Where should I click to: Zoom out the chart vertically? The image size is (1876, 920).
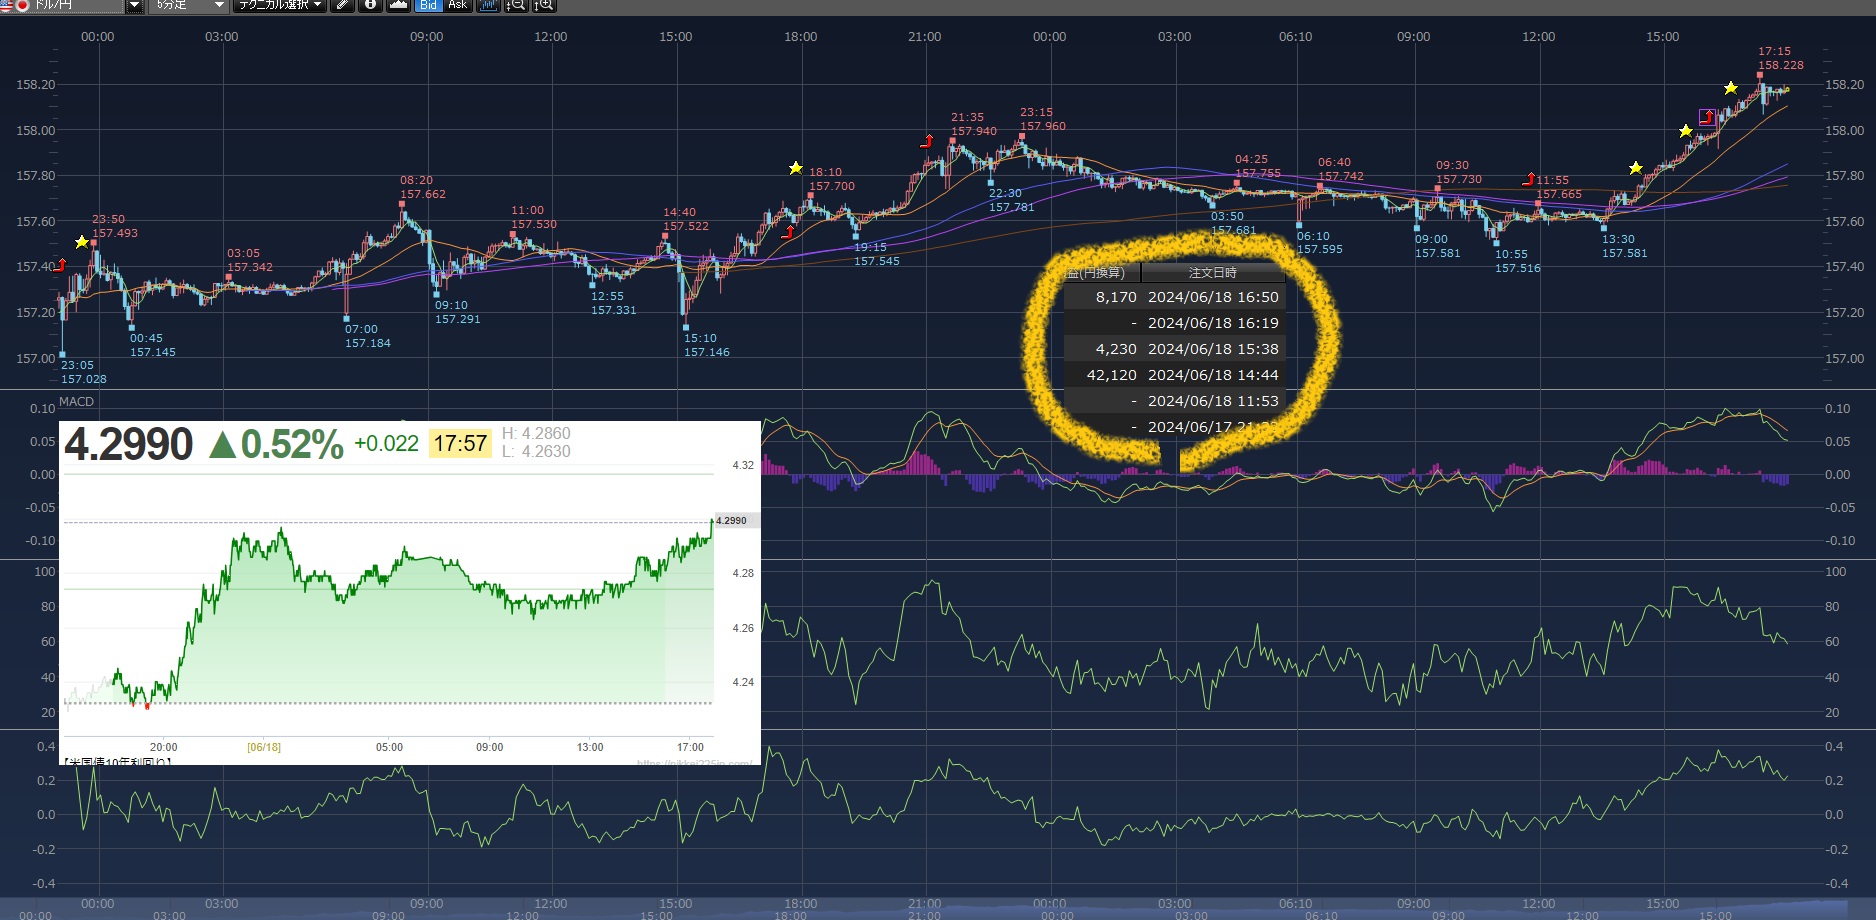tap(516, 5)
